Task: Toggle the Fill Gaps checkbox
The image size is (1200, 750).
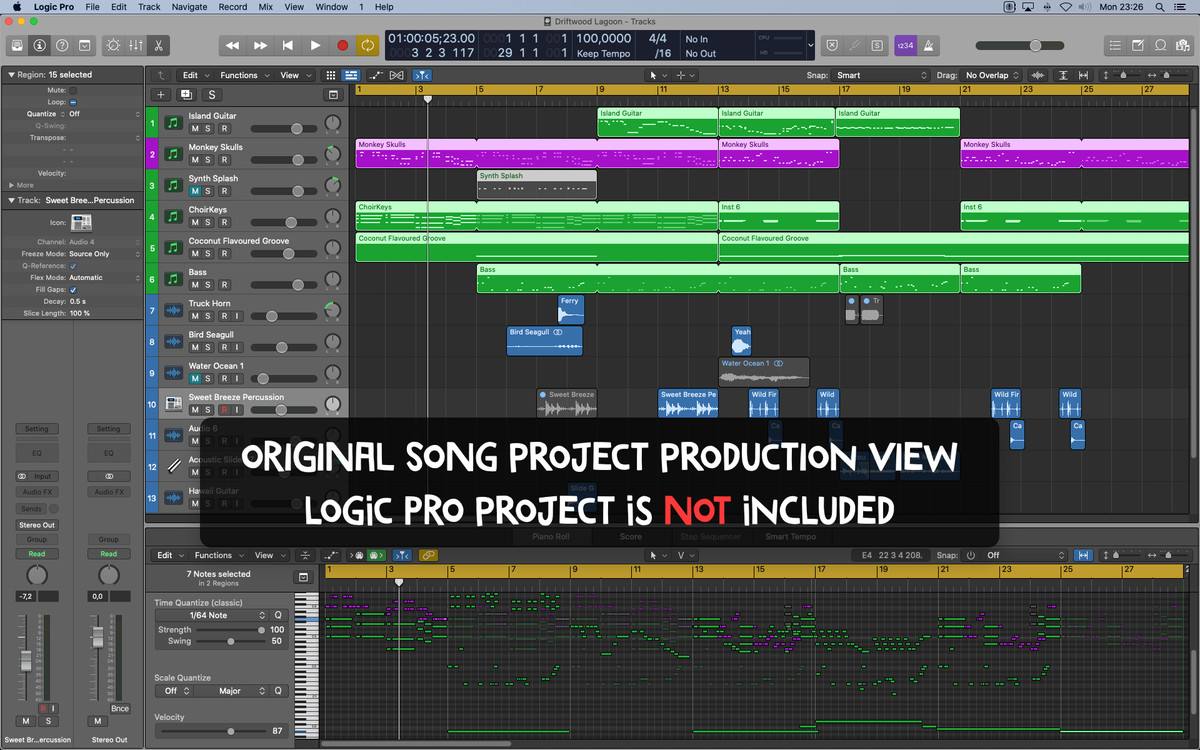Action: pyautogui.click(x=74, y=289)
